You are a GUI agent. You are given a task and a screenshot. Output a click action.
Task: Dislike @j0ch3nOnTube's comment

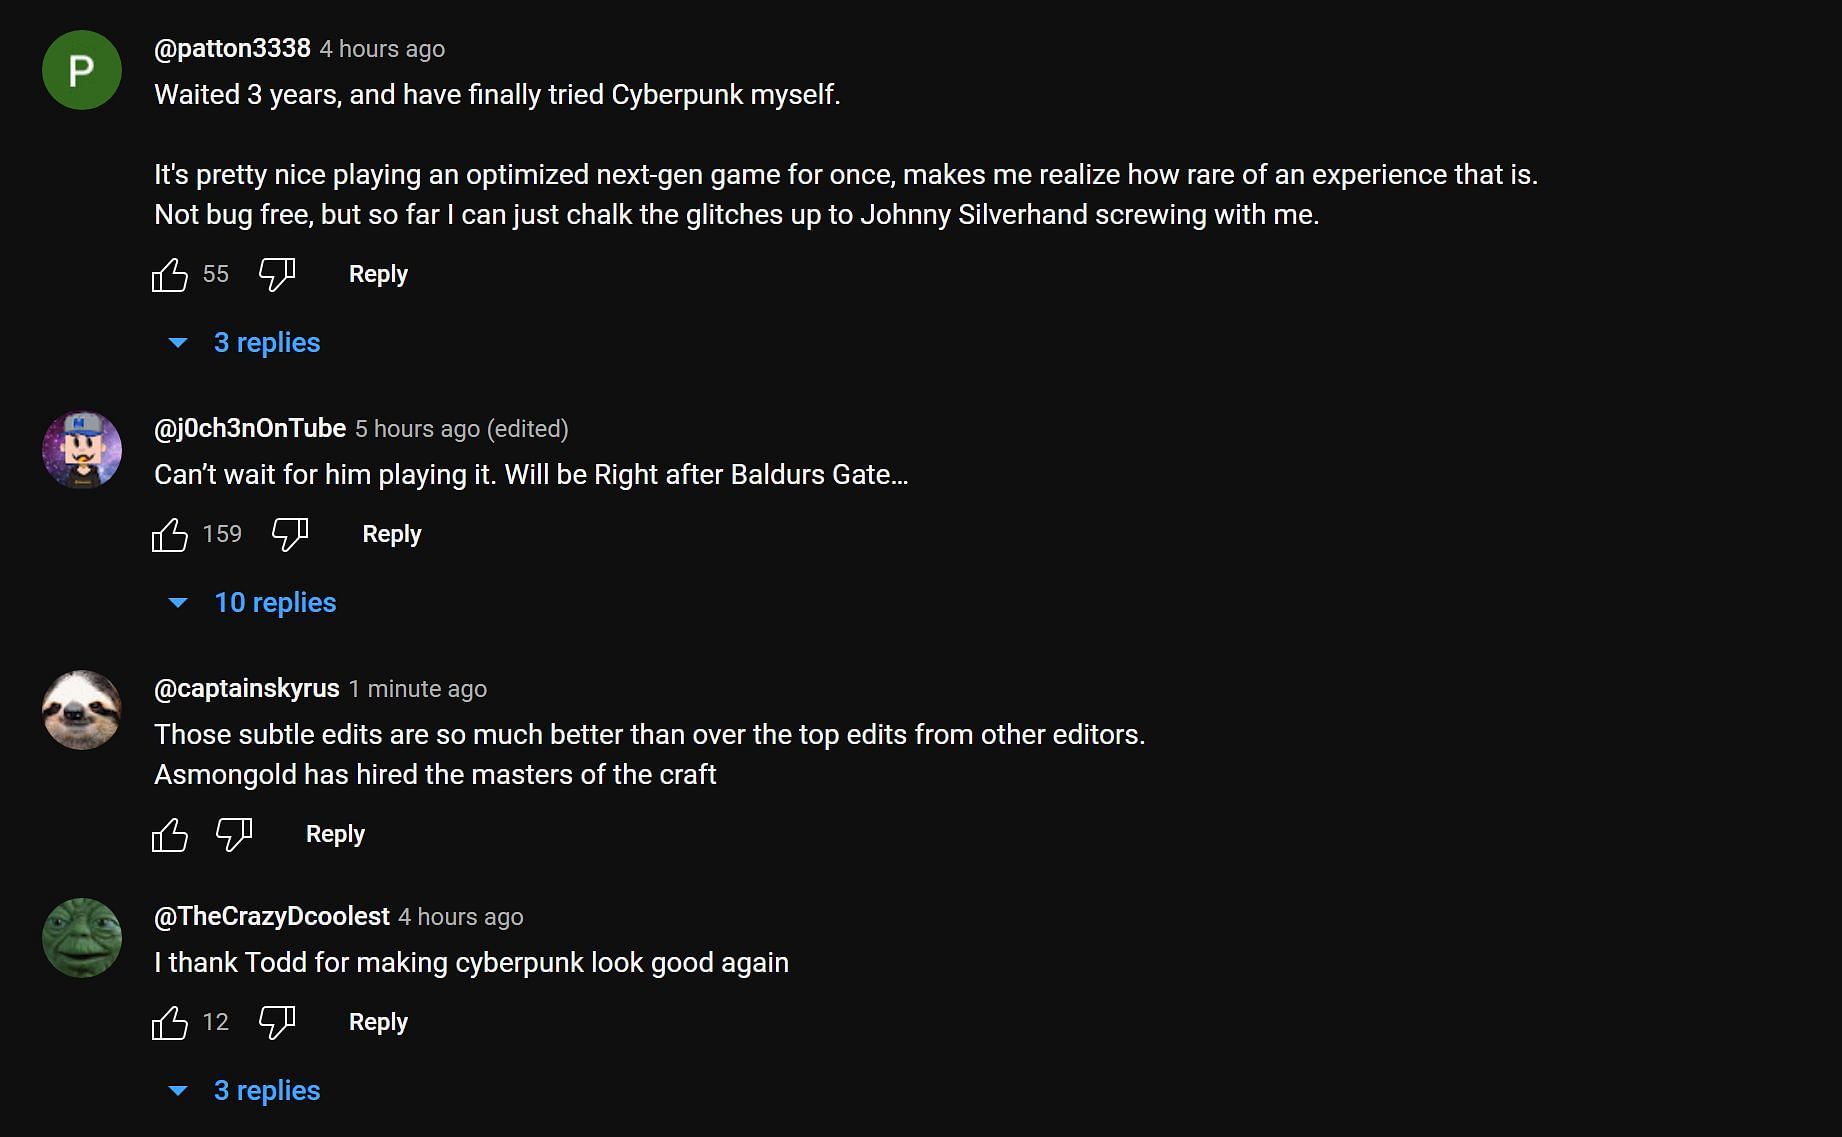[290, 534]
